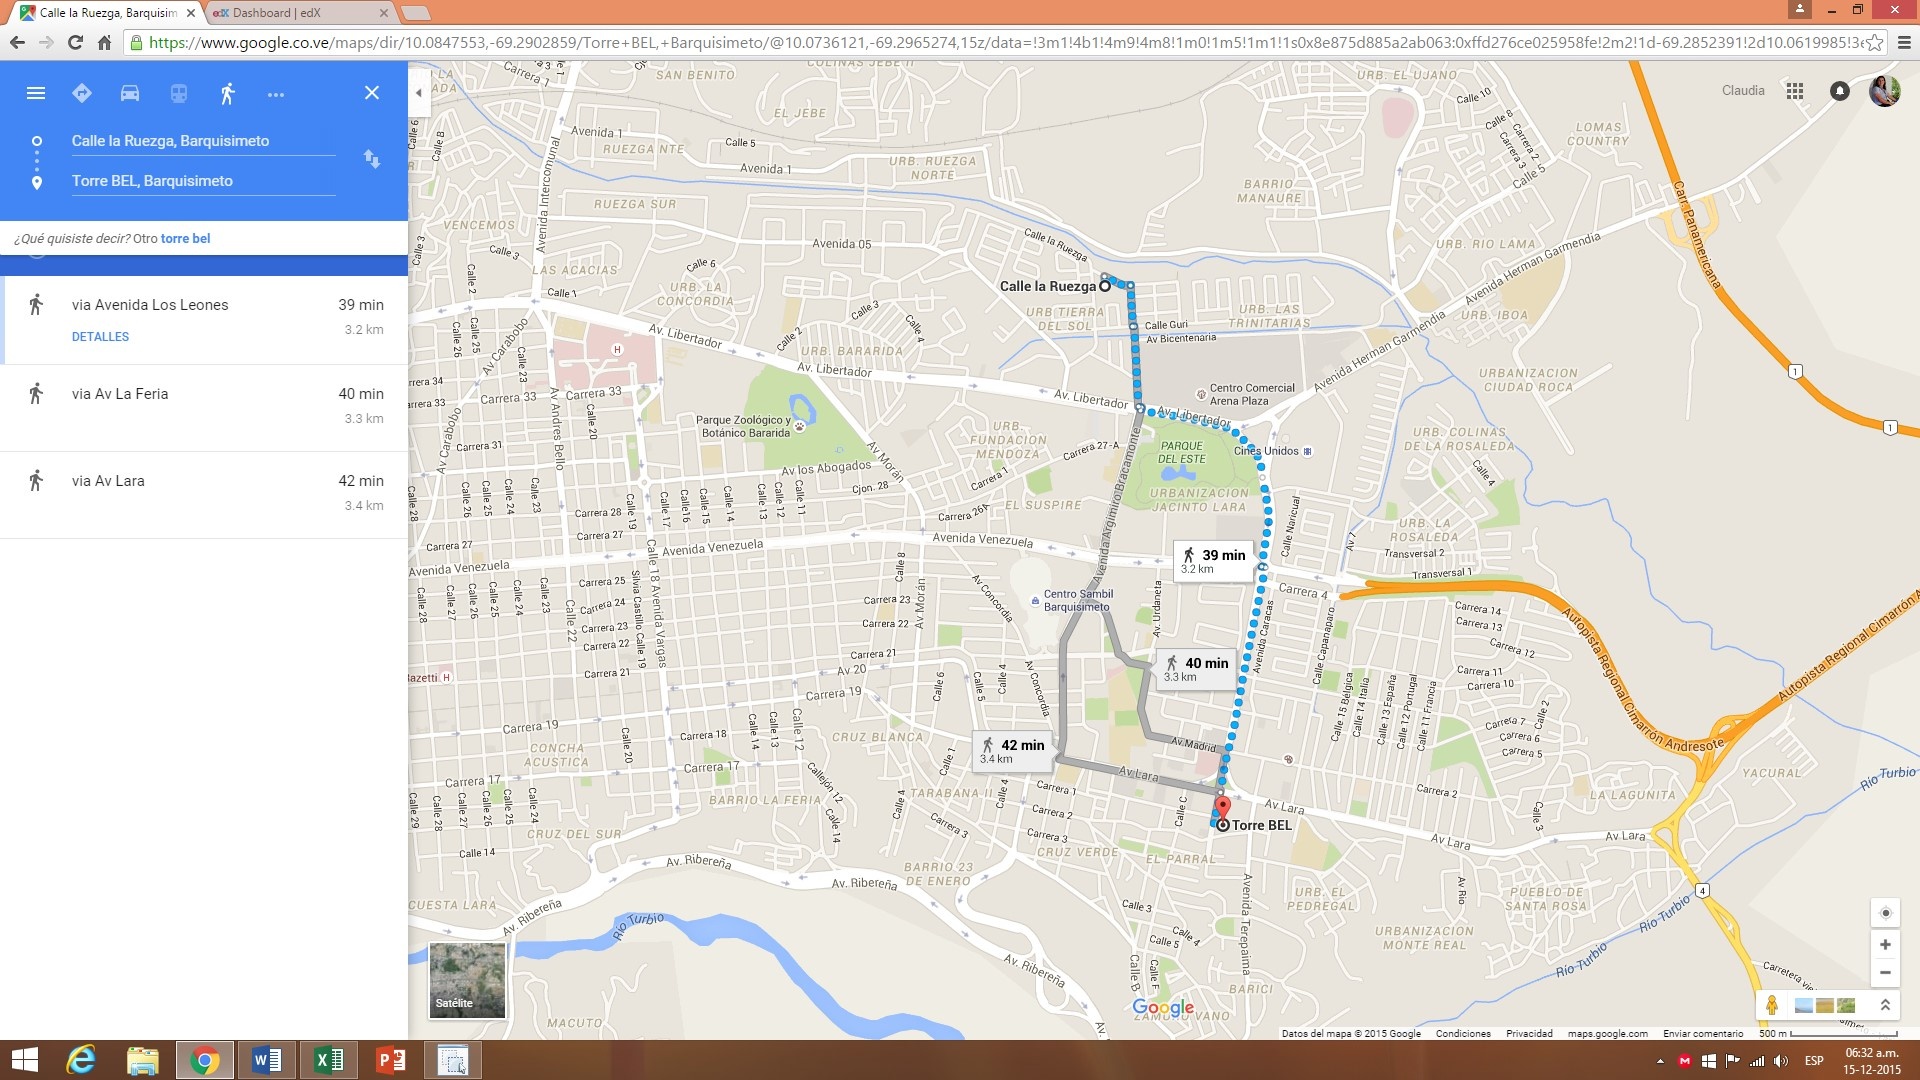Open a new browser tab
Viewport: 1920px width, 1080px height.
point(416,13)
